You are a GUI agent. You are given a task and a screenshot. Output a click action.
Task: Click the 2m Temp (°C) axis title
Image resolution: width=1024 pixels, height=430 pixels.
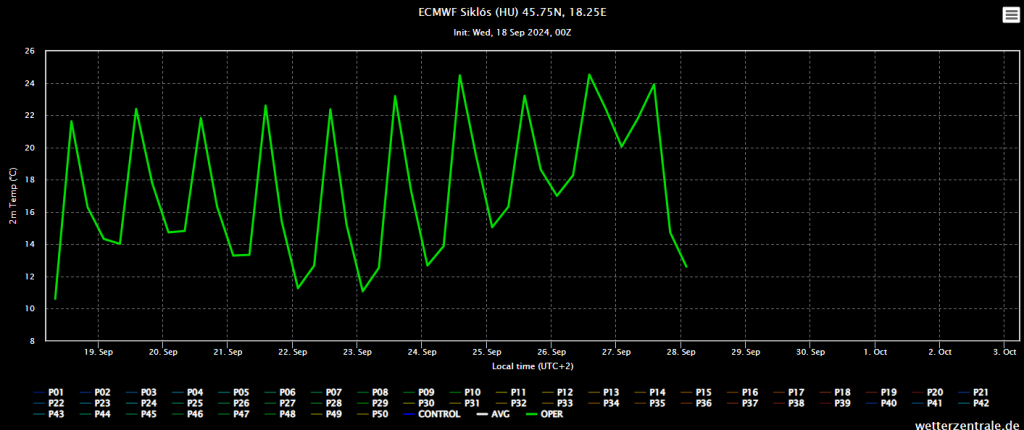[14, 196]
